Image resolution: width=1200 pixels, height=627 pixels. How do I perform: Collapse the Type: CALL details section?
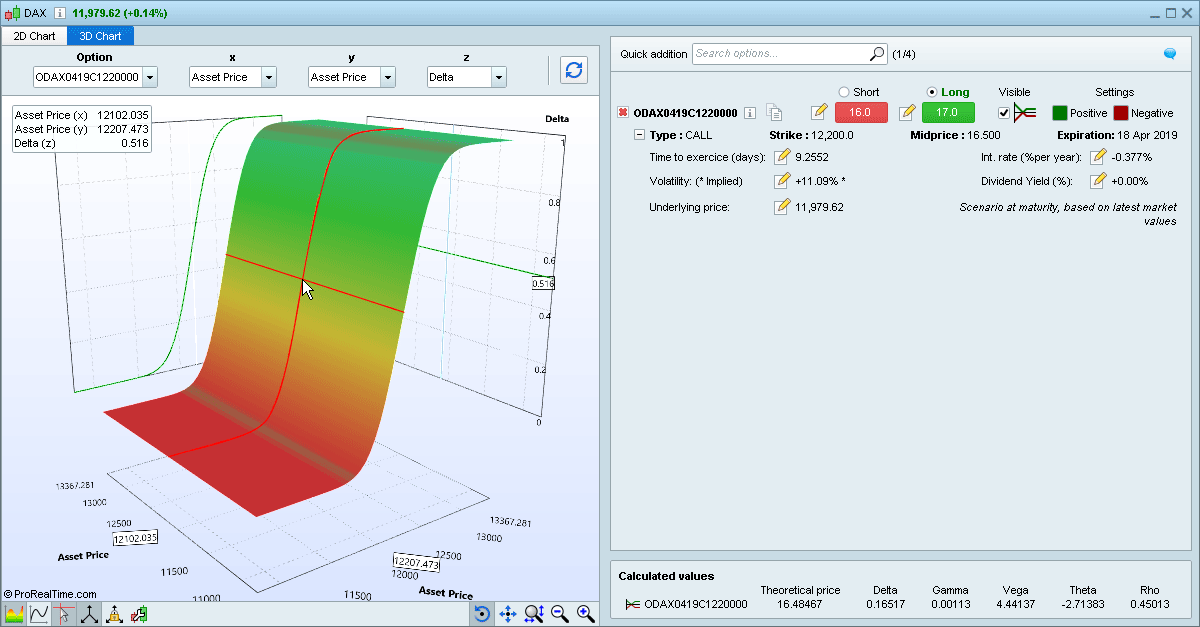pyautogui.click(x=639, y=134)
